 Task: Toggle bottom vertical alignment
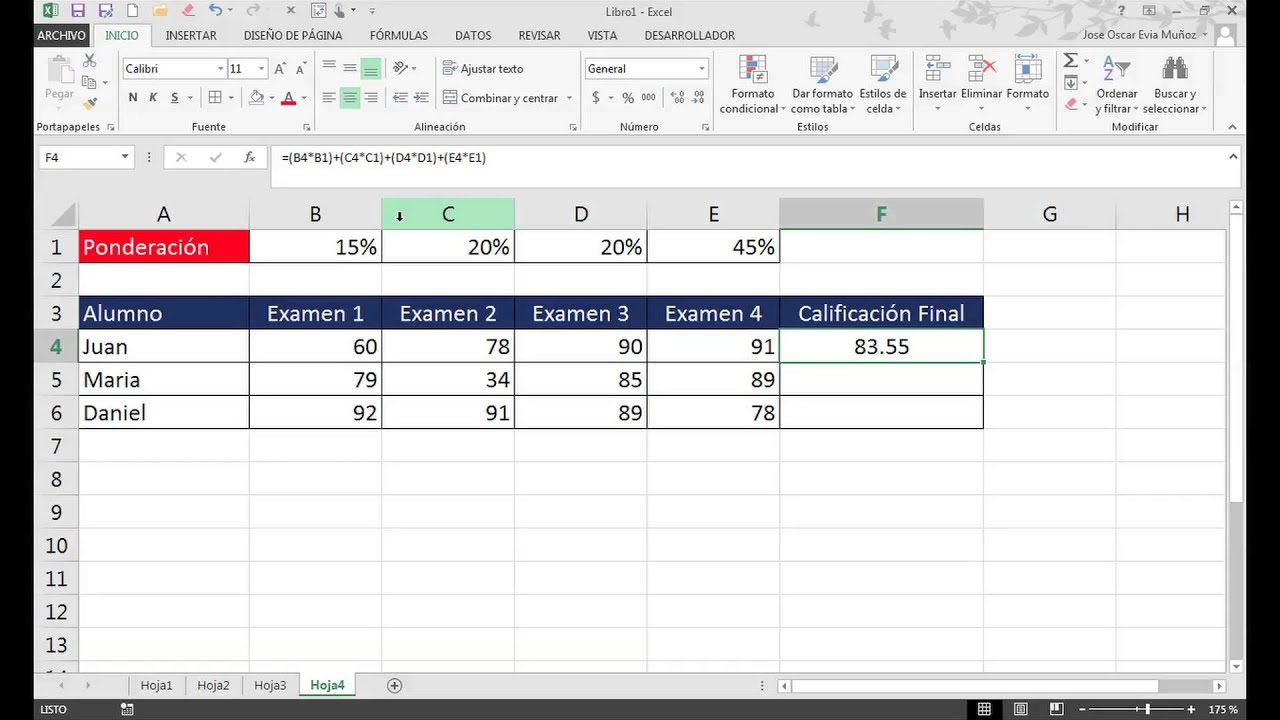point(371,69)
